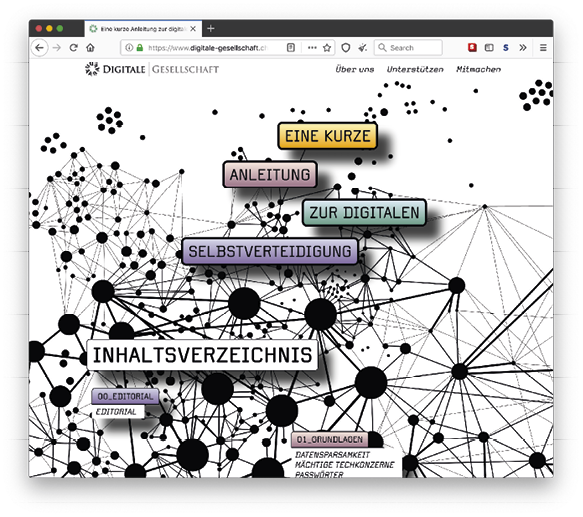
Task: Open the Firefox hamburger menu
Action: tap(543, 48)
